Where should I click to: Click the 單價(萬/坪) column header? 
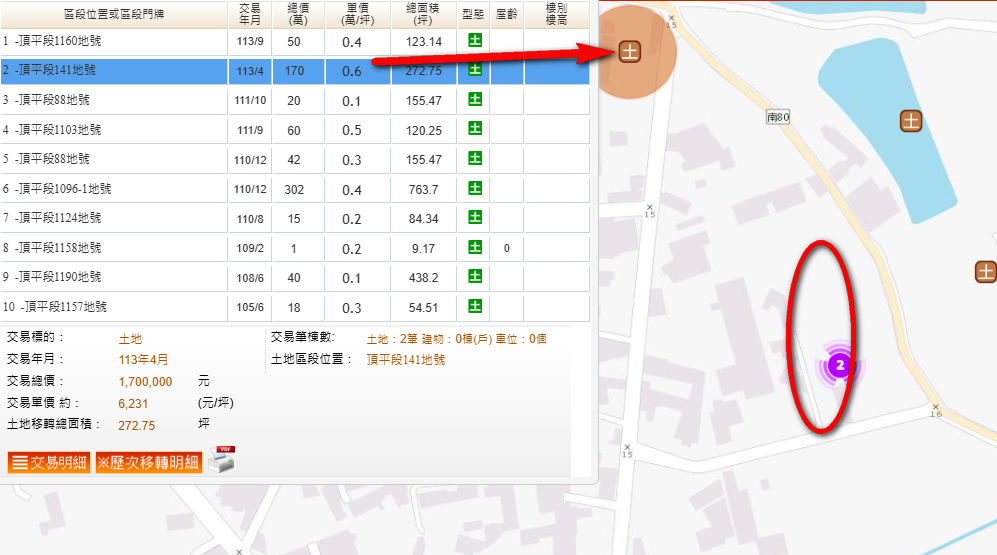click(x=352, y=13)
